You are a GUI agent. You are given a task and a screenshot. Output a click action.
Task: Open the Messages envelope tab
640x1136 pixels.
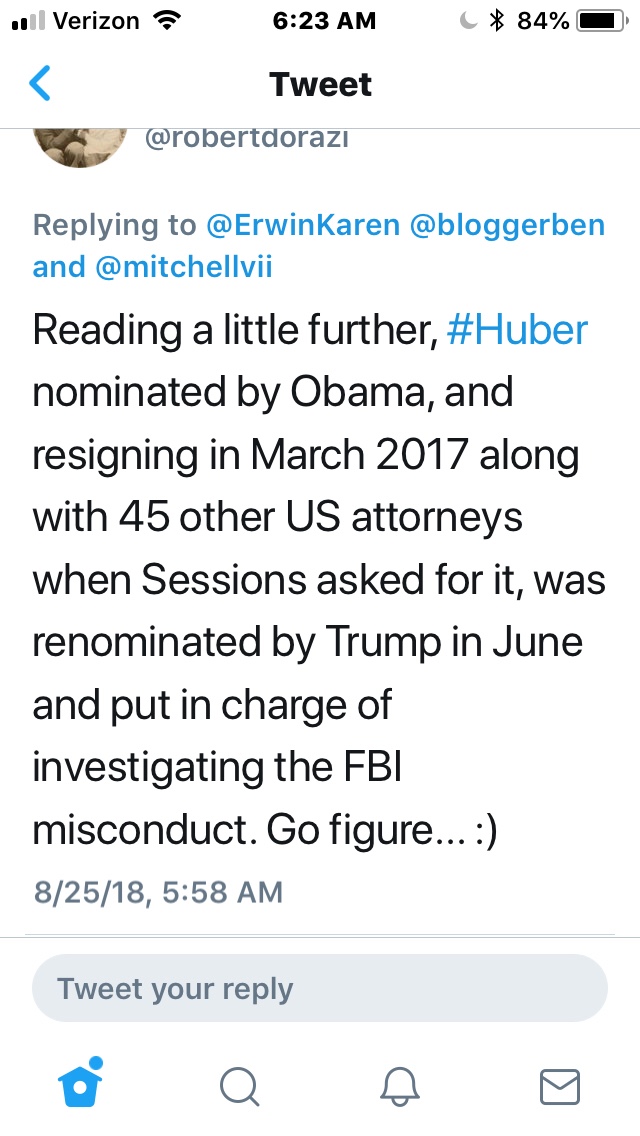point(560,1087)
